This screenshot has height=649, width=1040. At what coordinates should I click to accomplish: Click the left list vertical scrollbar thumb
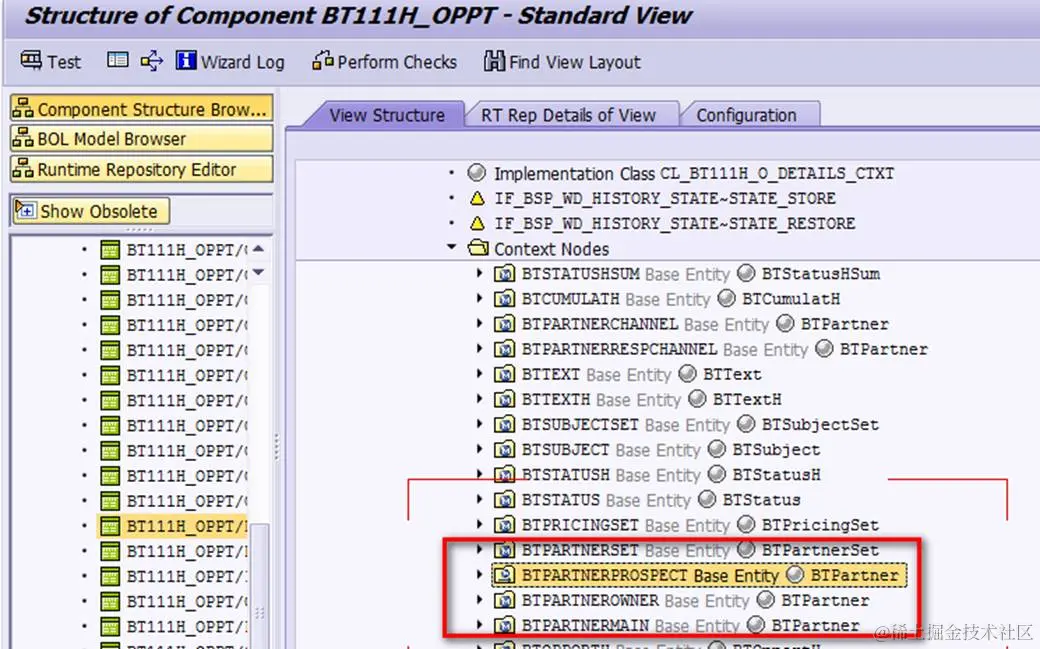pos(259,584)
